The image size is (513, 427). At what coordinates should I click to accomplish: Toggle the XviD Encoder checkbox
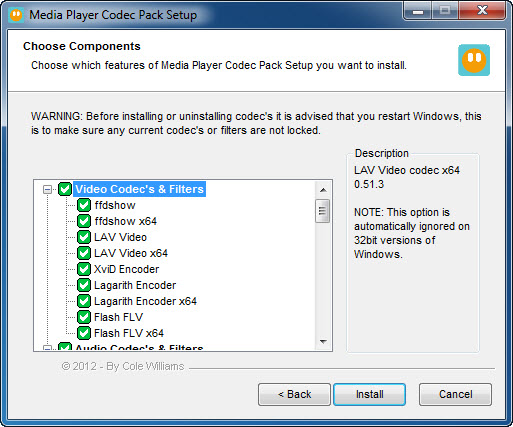(x=84, y=269)
